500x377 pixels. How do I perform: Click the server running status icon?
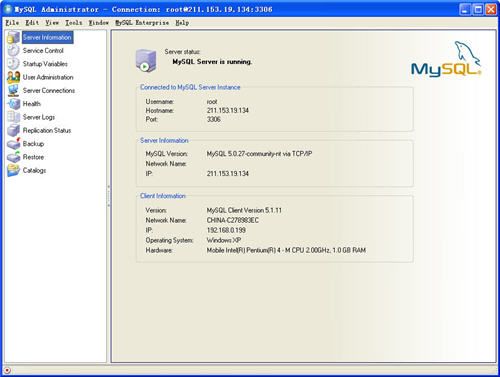[146, 60]
